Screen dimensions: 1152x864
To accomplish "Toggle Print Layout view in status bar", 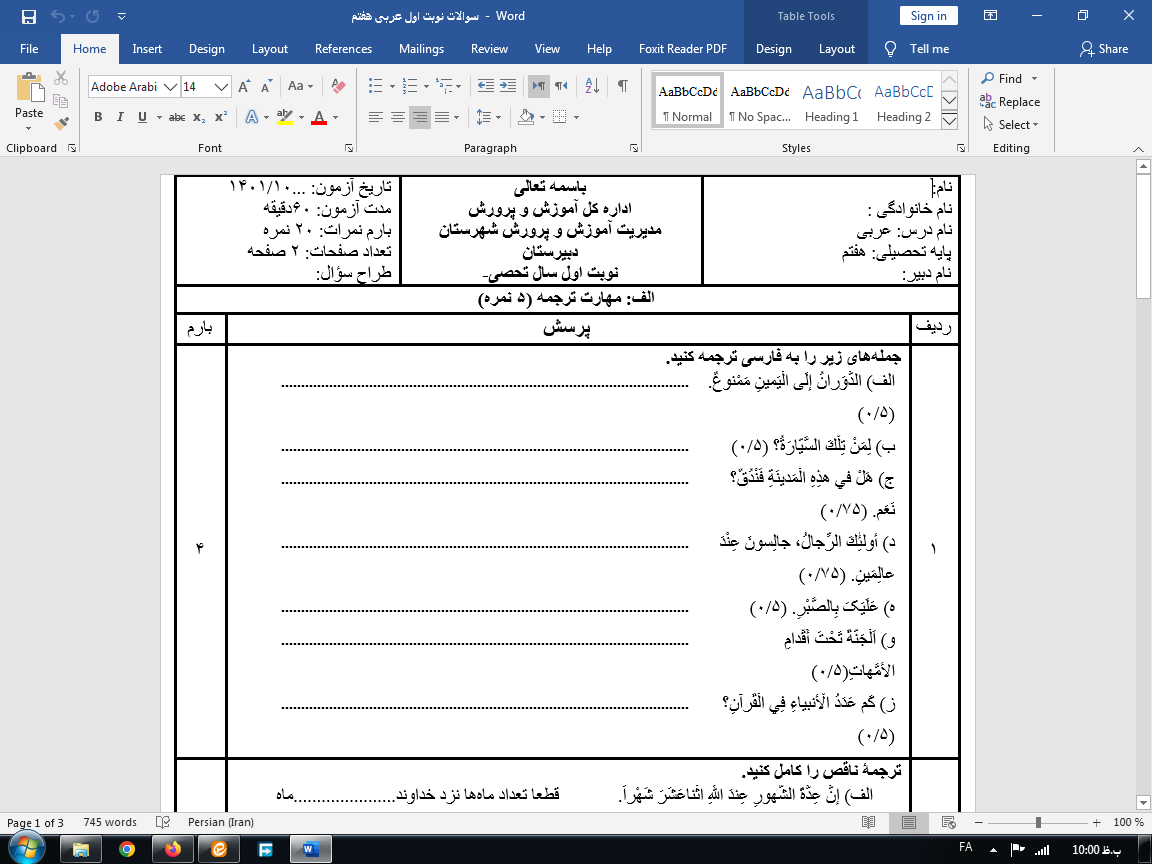I will pyautogui.click(x=909, y=822).
